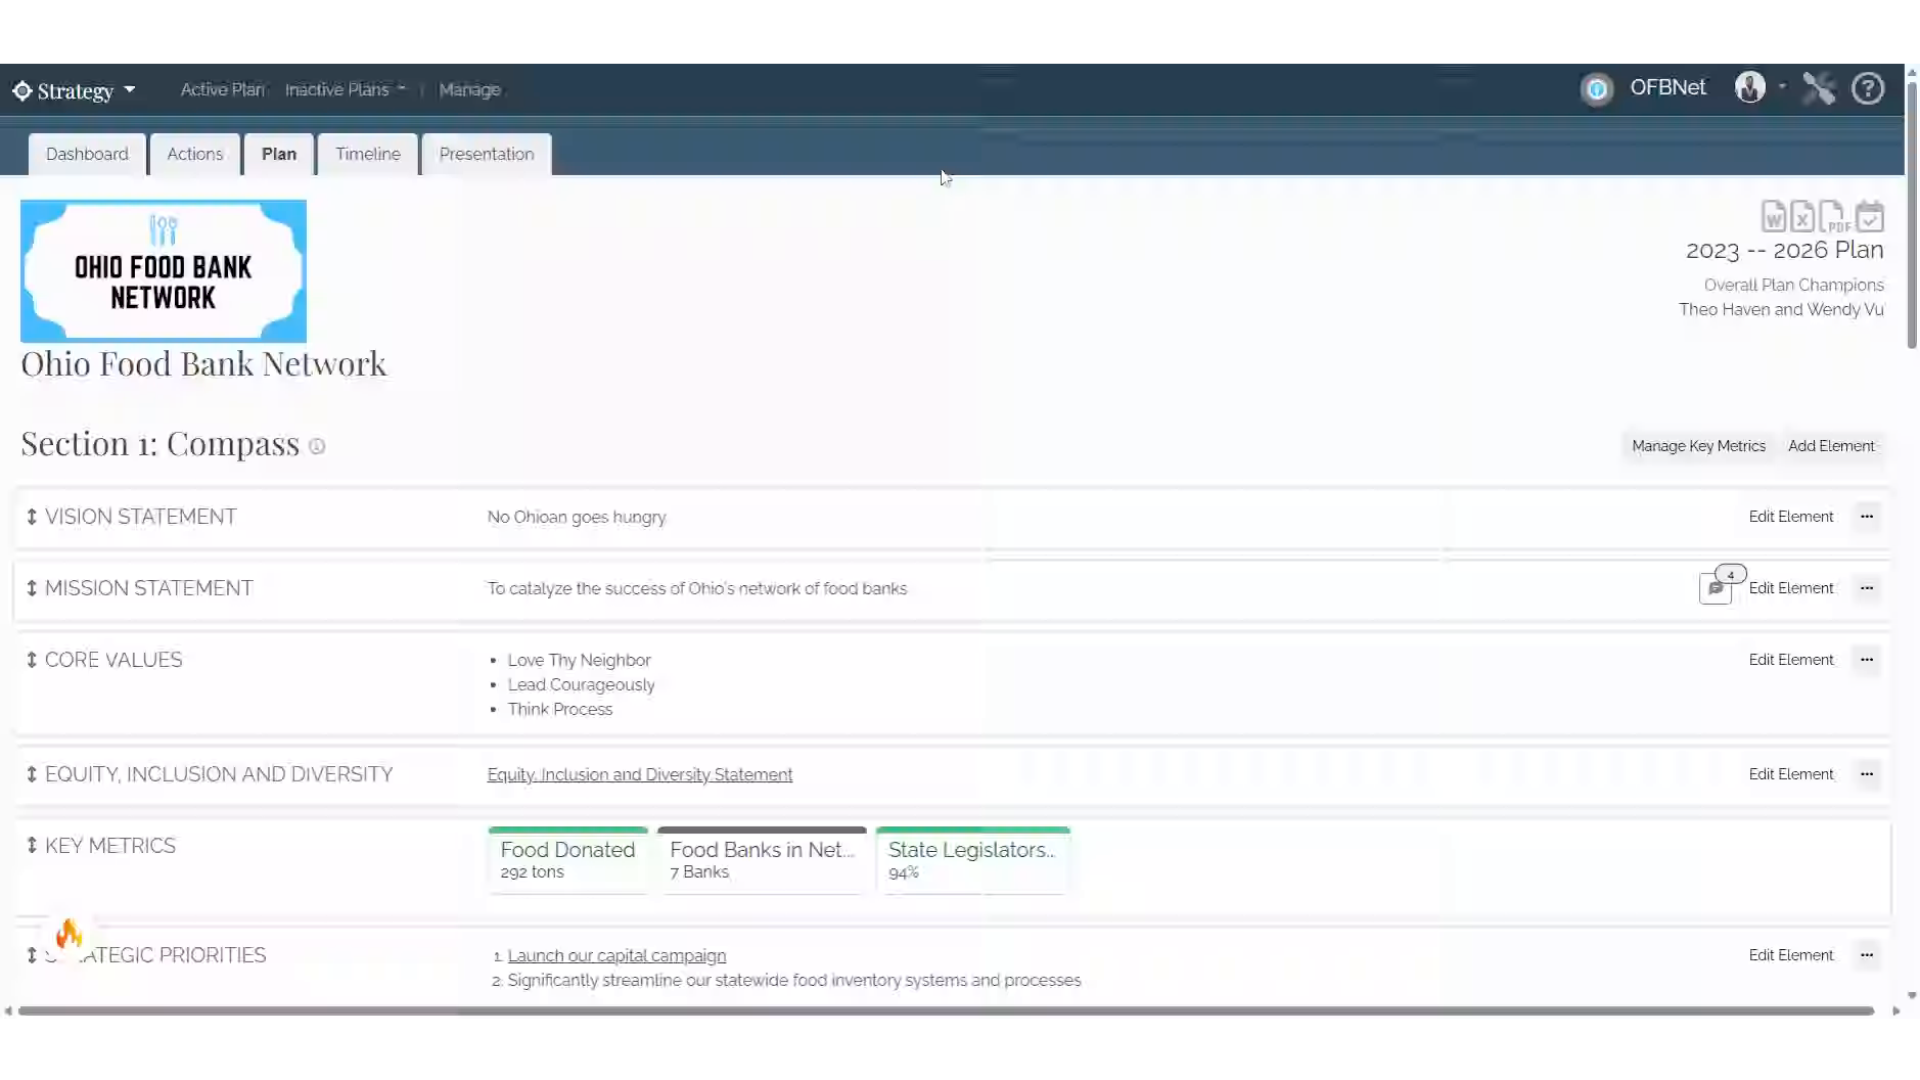Click 'Theo Haven and Wendy Vu' text
Screen dimensions: 1920x1080
1781,310
